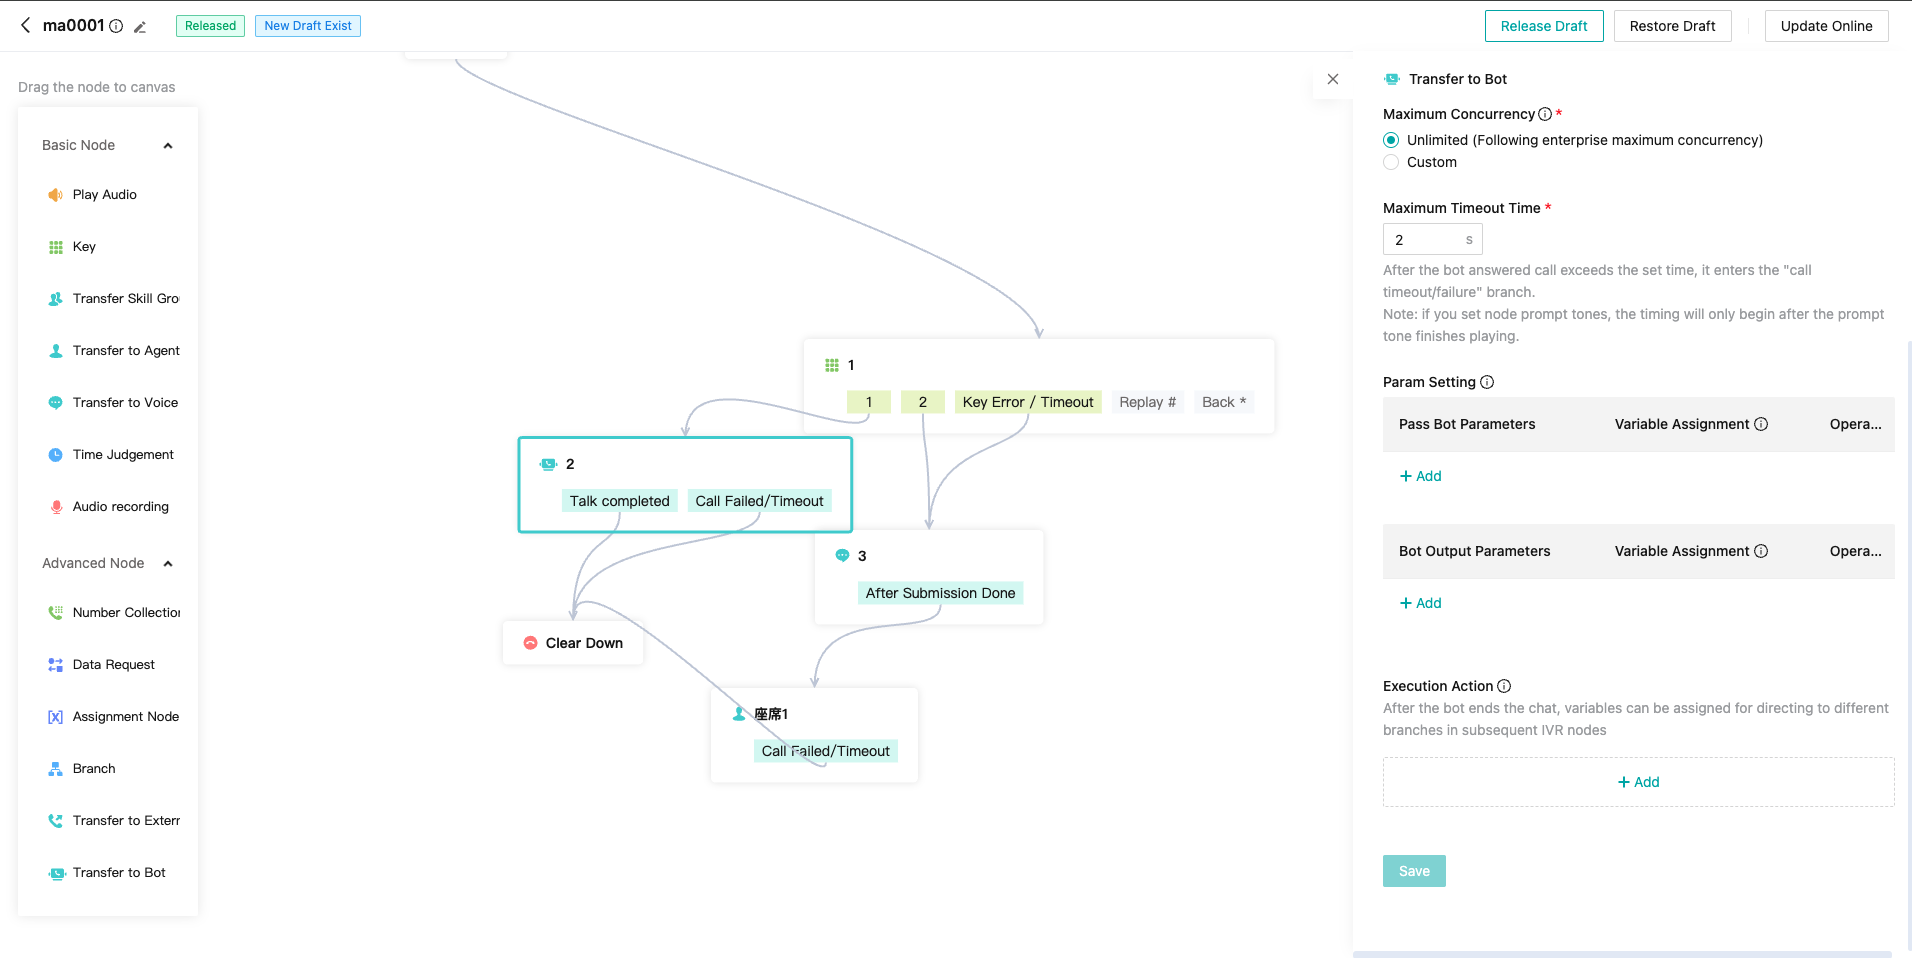Viewport: 1912px width, 958px height.
Task: Select Call Failed/Timeout branch on node 2
Action: [x=760, y=501]
